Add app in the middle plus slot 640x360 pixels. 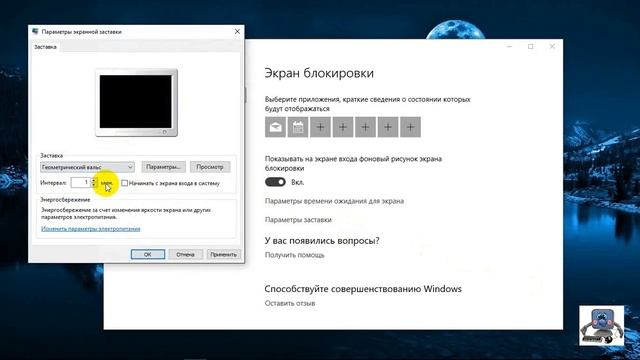pos(365,127)
